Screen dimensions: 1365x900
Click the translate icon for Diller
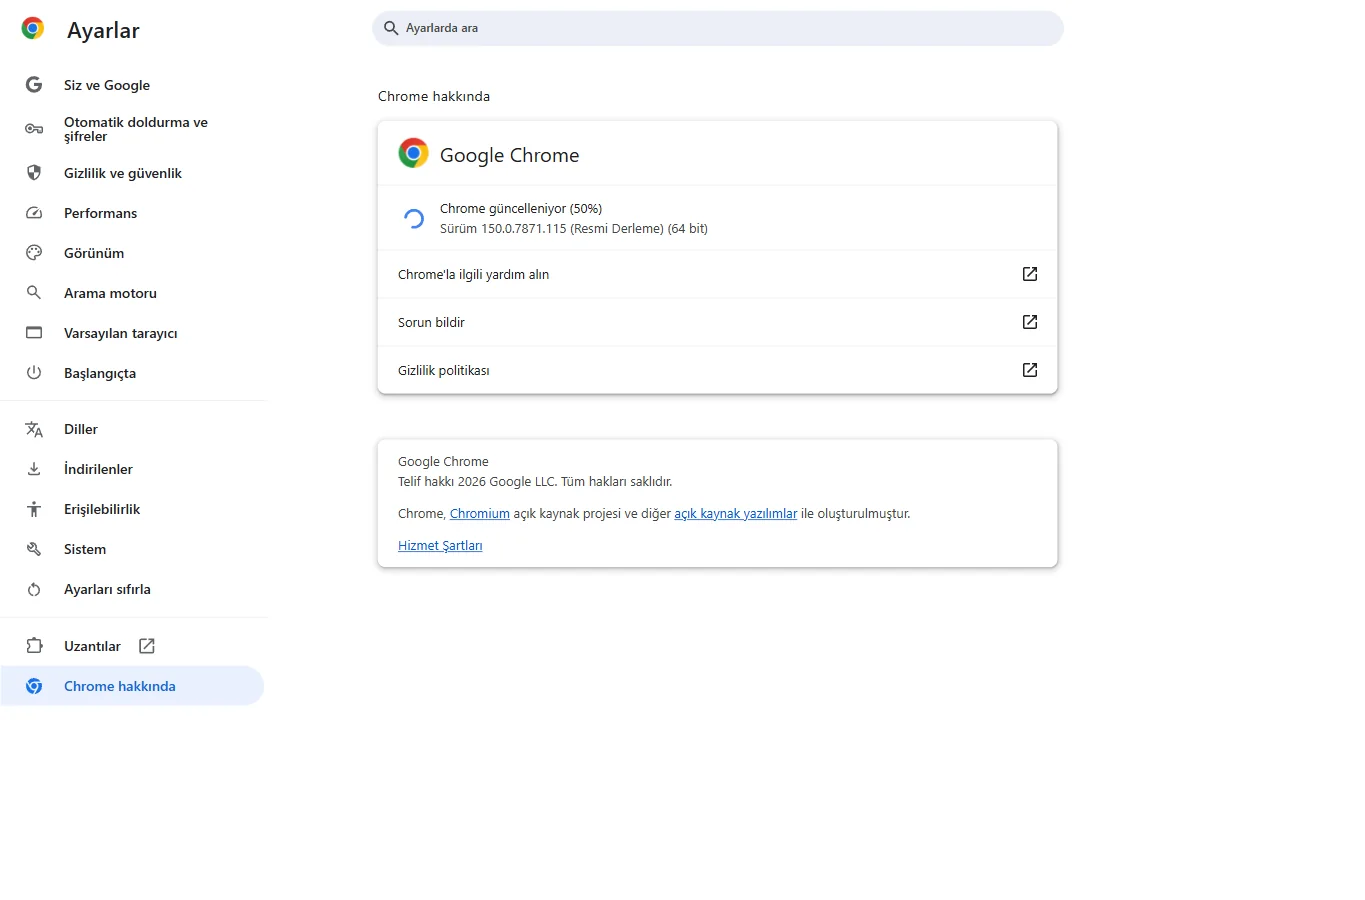(x=34, y=429)
